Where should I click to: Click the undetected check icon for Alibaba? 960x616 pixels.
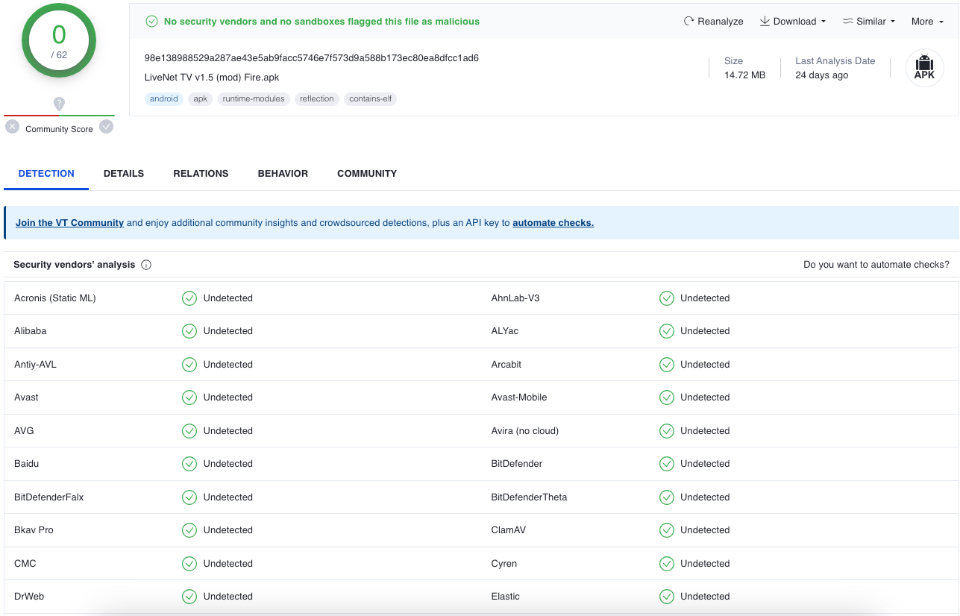(189, 331)
